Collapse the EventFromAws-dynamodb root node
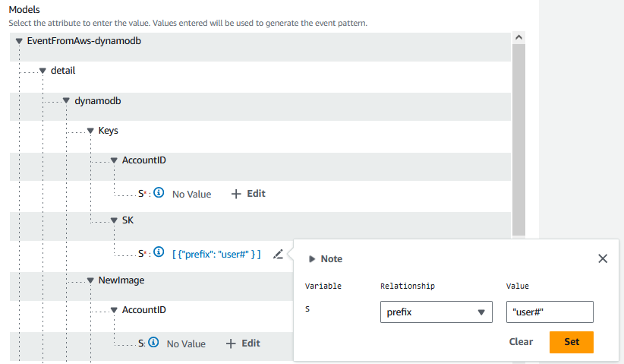 [x=19, y=41]
